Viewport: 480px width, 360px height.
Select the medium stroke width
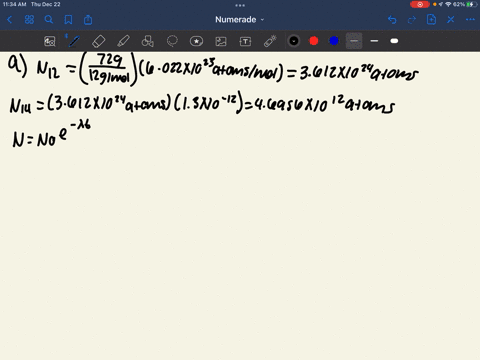pyautogui.click(x=374, y=41)
